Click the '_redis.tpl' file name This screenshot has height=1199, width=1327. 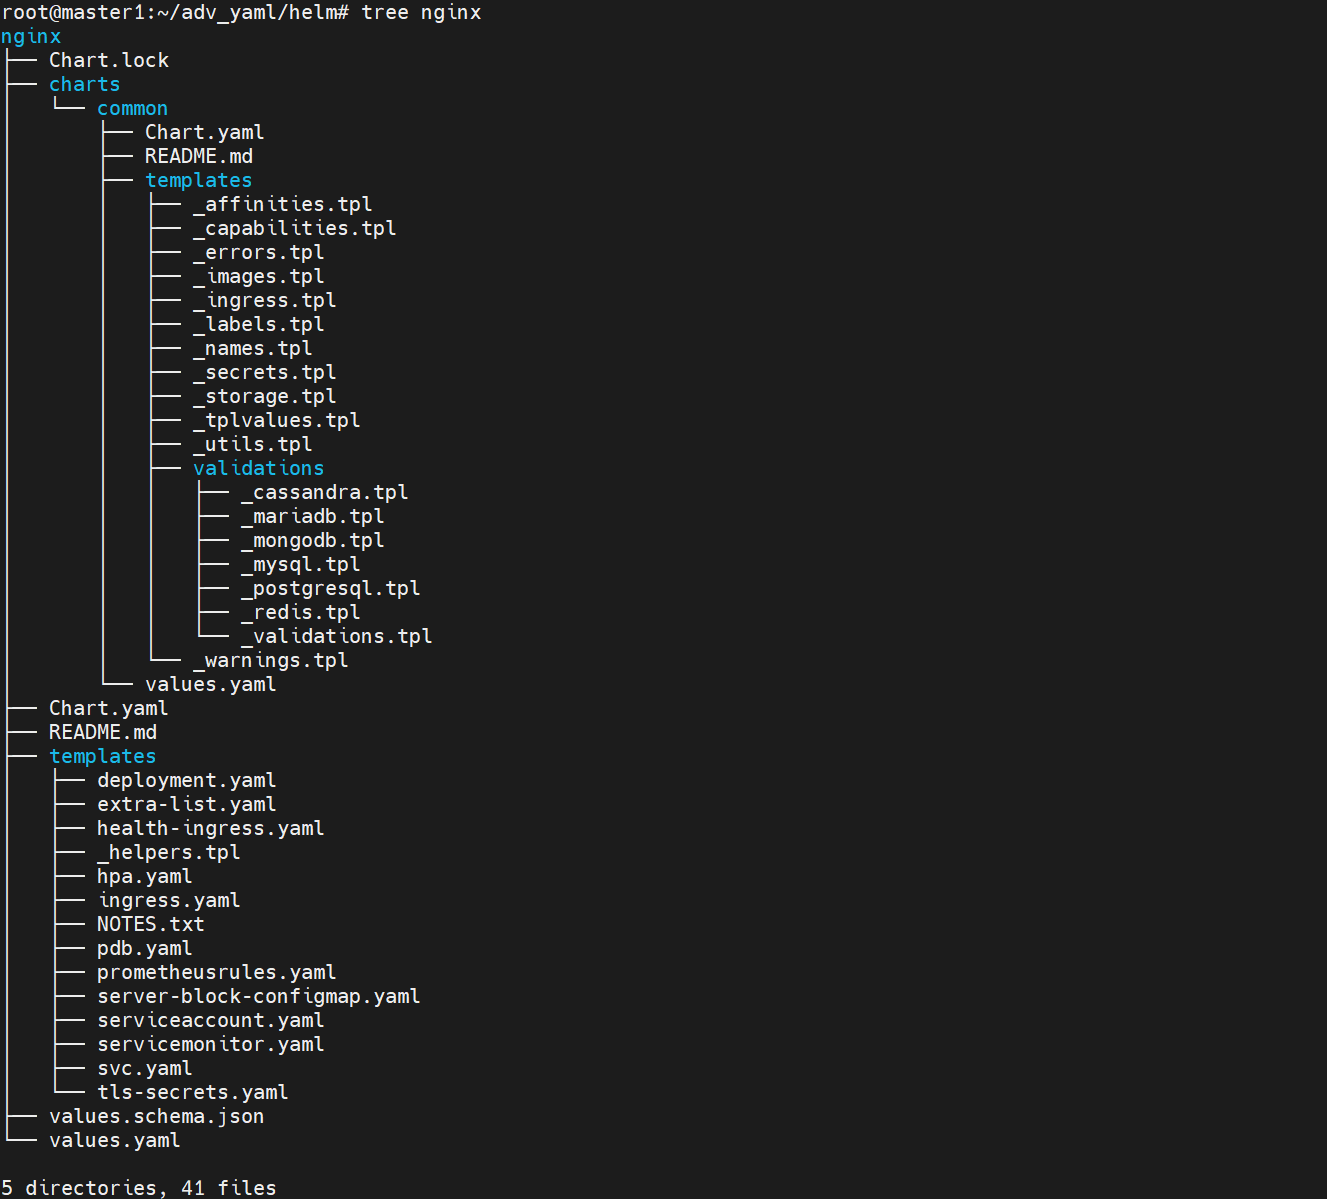(x=300, y=612)
